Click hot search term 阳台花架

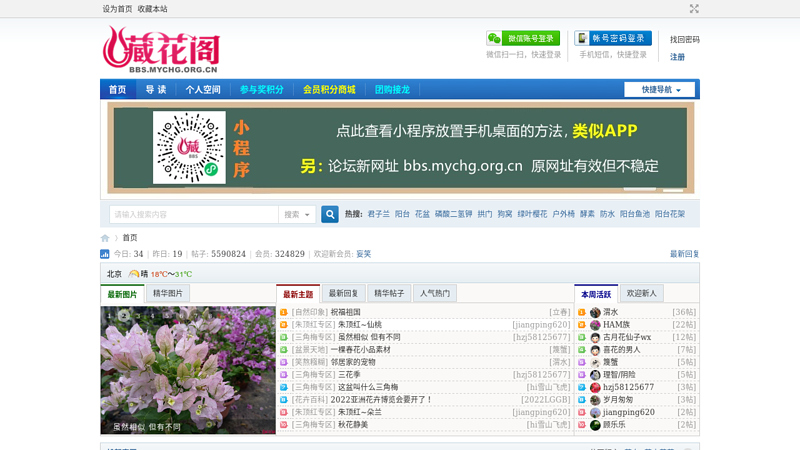click(x=670, y=214)
